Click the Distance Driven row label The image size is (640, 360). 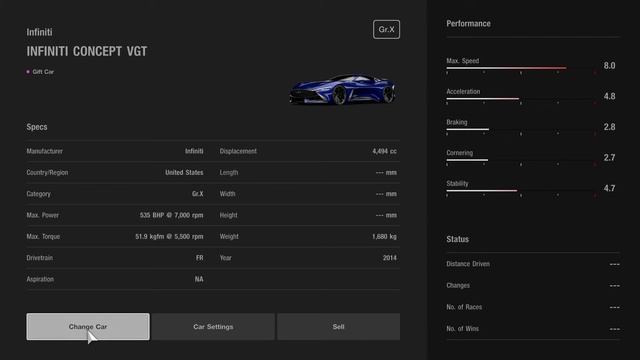(468, 264)
